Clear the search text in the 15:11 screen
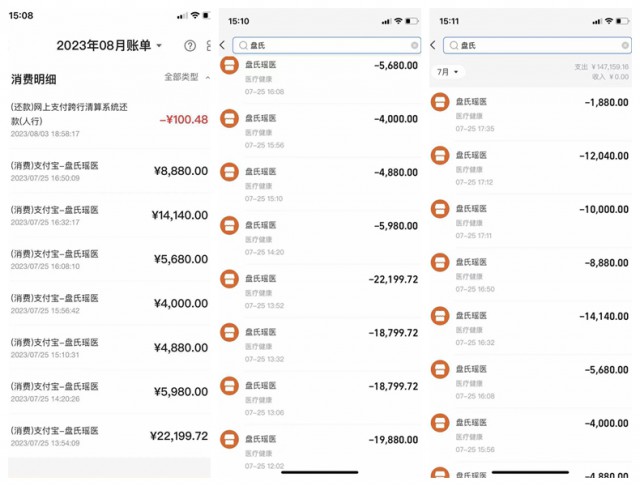 625,45
